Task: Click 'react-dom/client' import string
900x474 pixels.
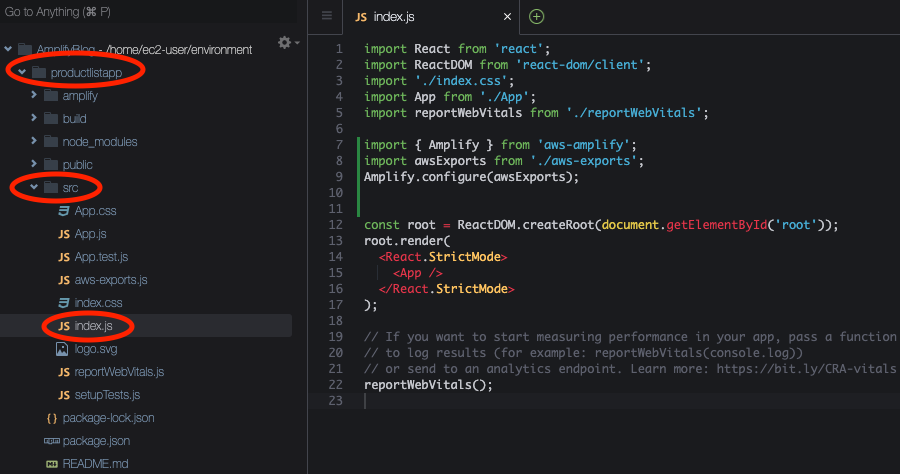Action: [580, 65]
